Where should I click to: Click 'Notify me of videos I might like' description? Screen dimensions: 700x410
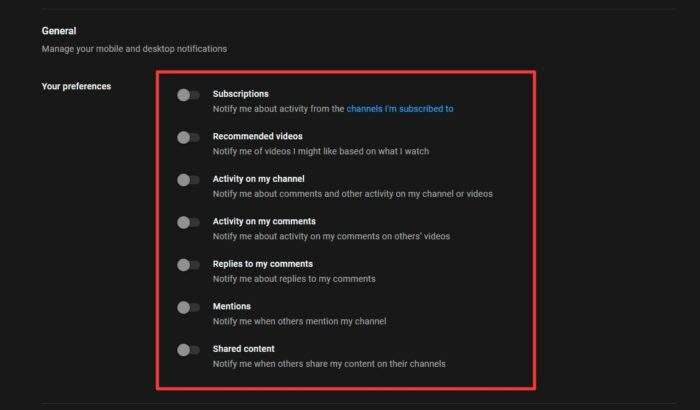click(x=321, y=151)
